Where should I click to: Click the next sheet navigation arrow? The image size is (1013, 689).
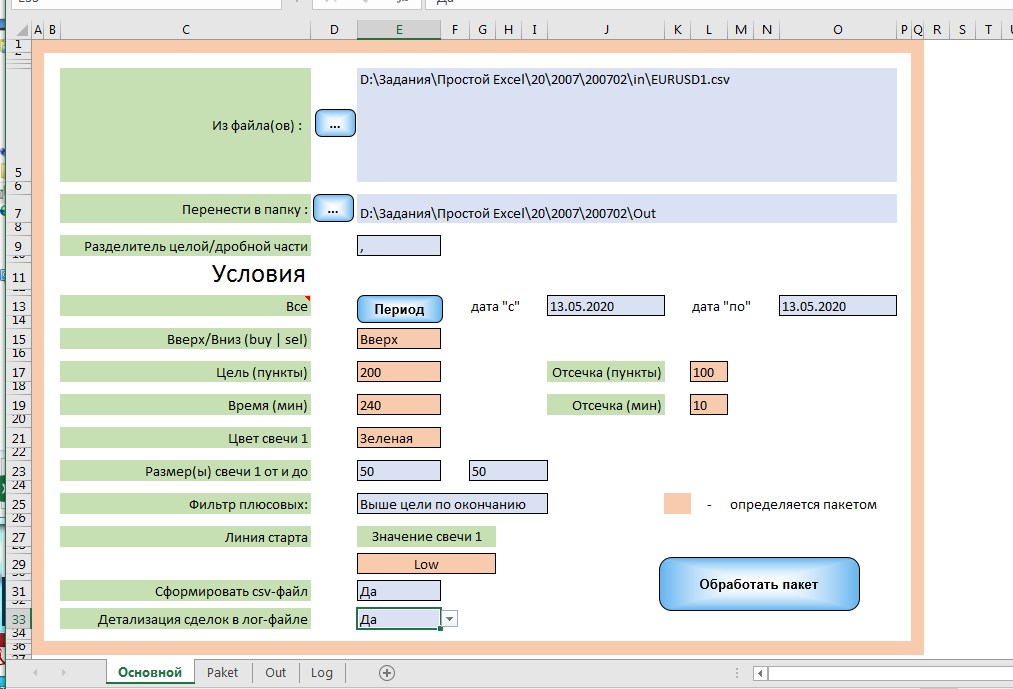(63, 673)
